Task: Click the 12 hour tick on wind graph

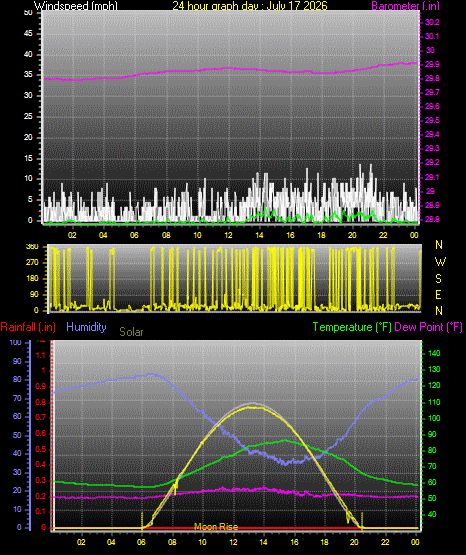Action: (x=228, y=235)
